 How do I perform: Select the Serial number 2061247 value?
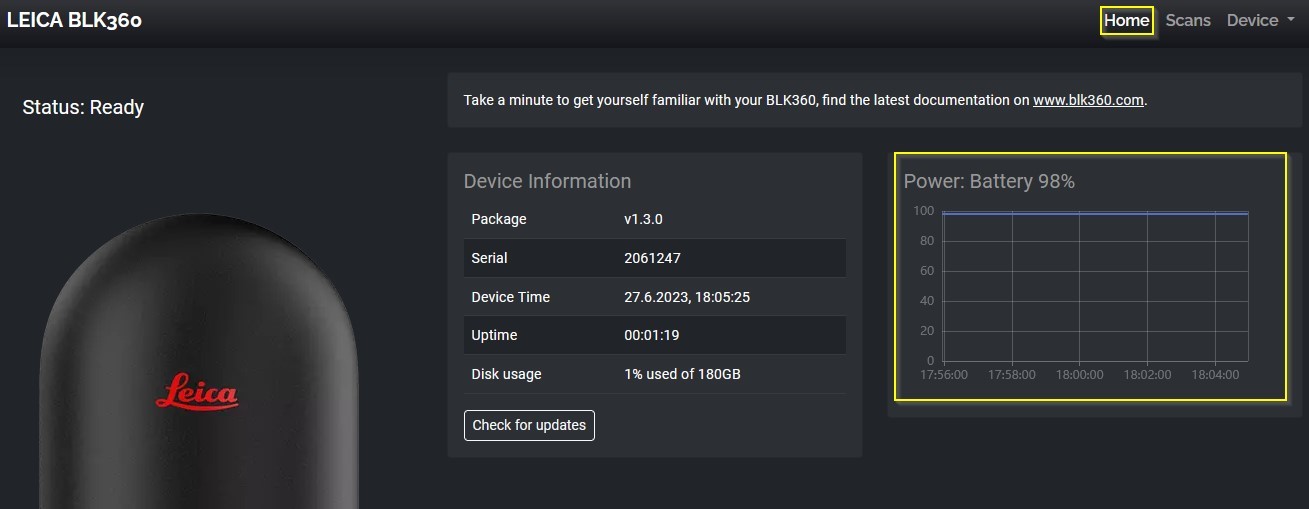[x=652, y=258]
